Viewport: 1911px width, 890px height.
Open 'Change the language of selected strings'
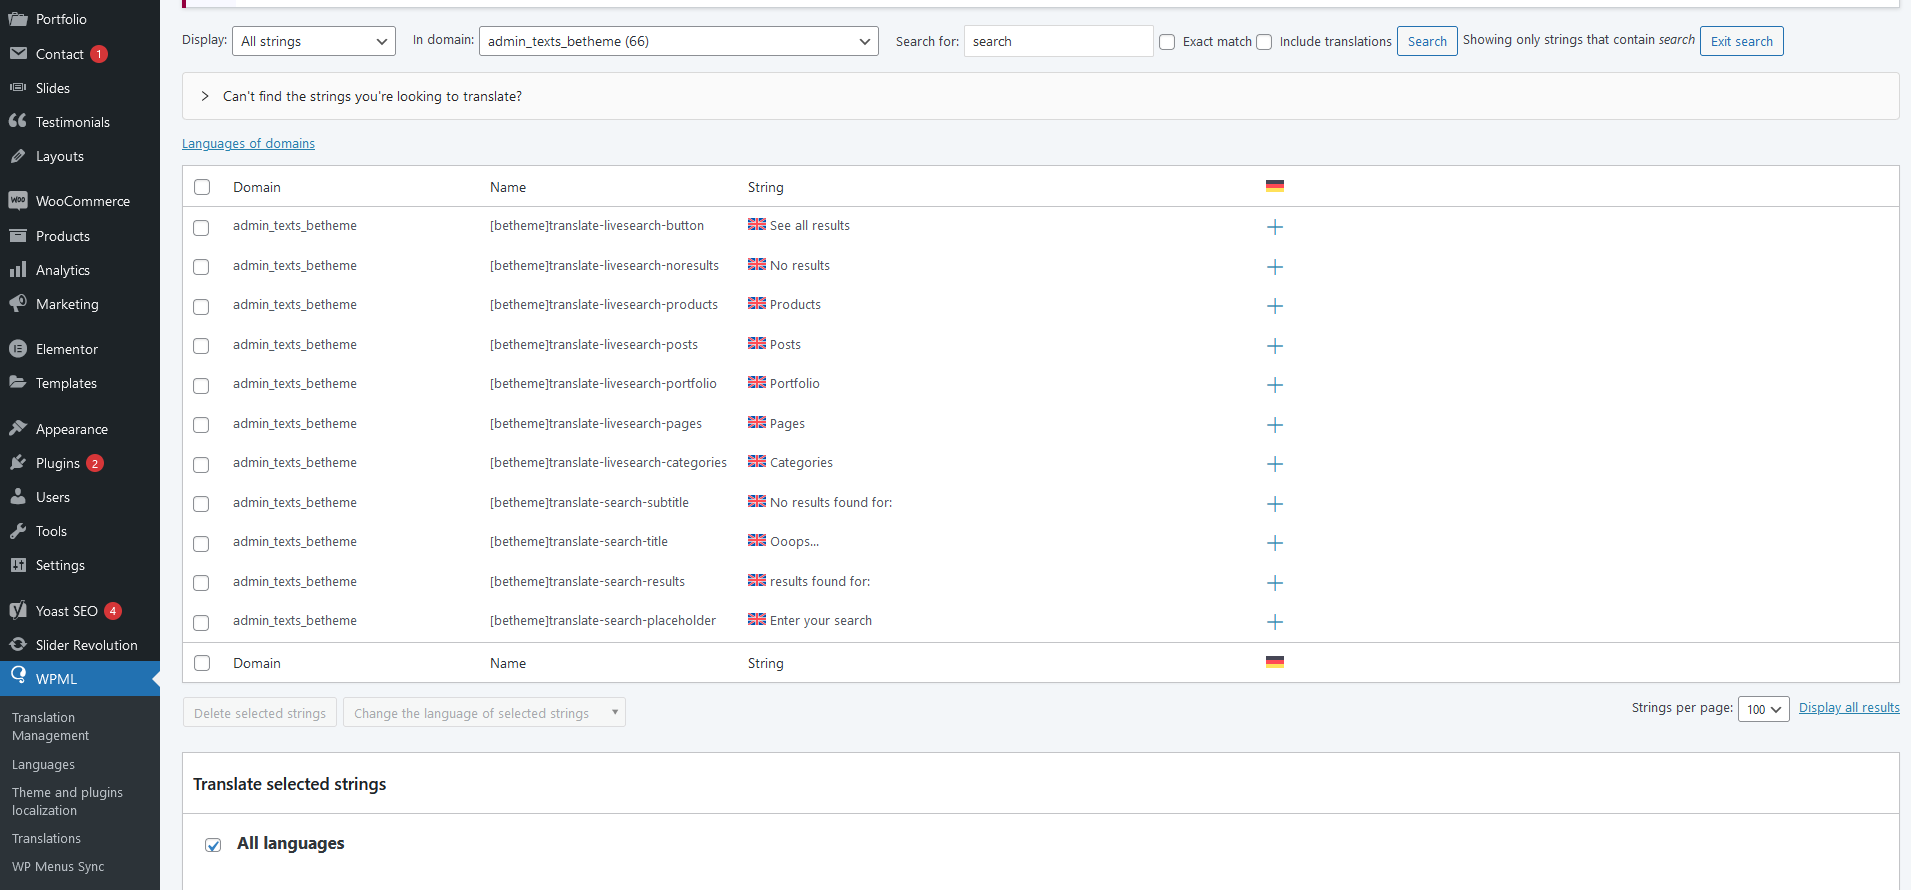pos(484,713)
